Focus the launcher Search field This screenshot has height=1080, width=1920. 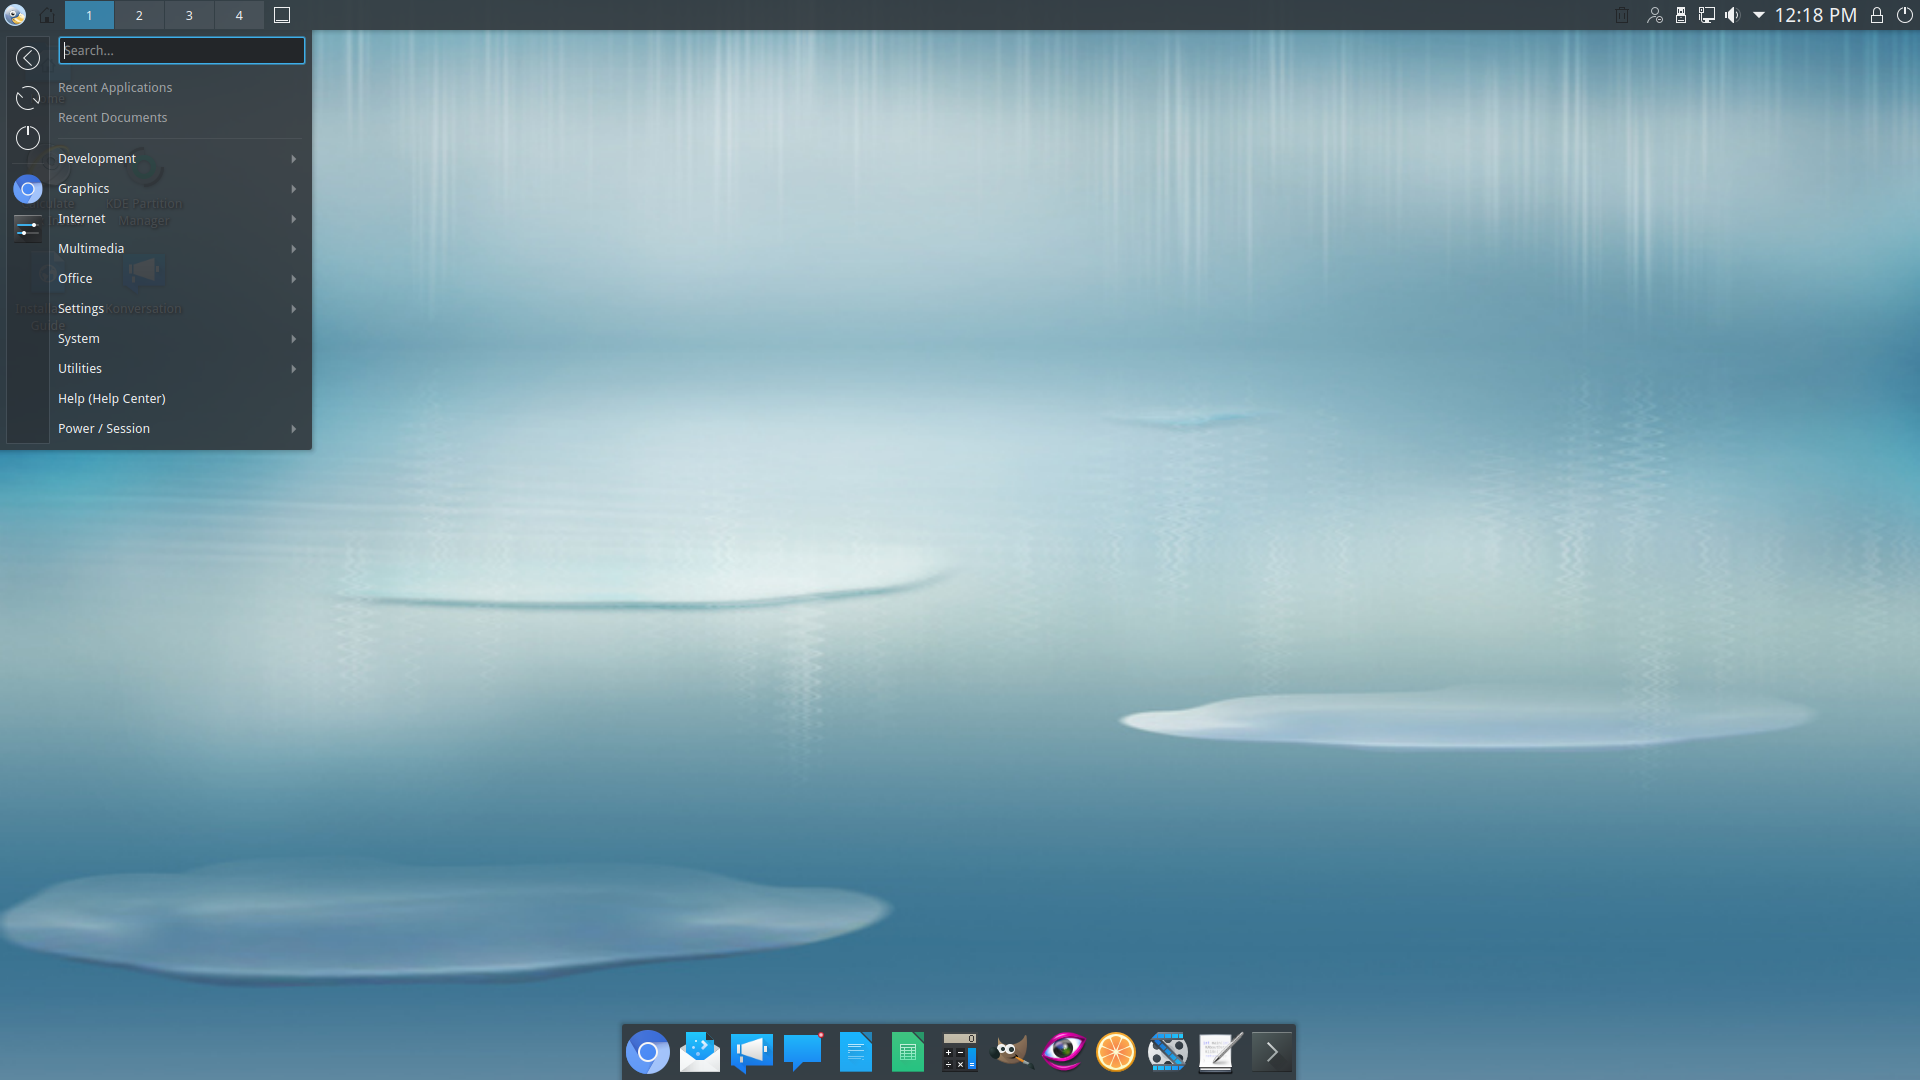click(x=182, y=50)
